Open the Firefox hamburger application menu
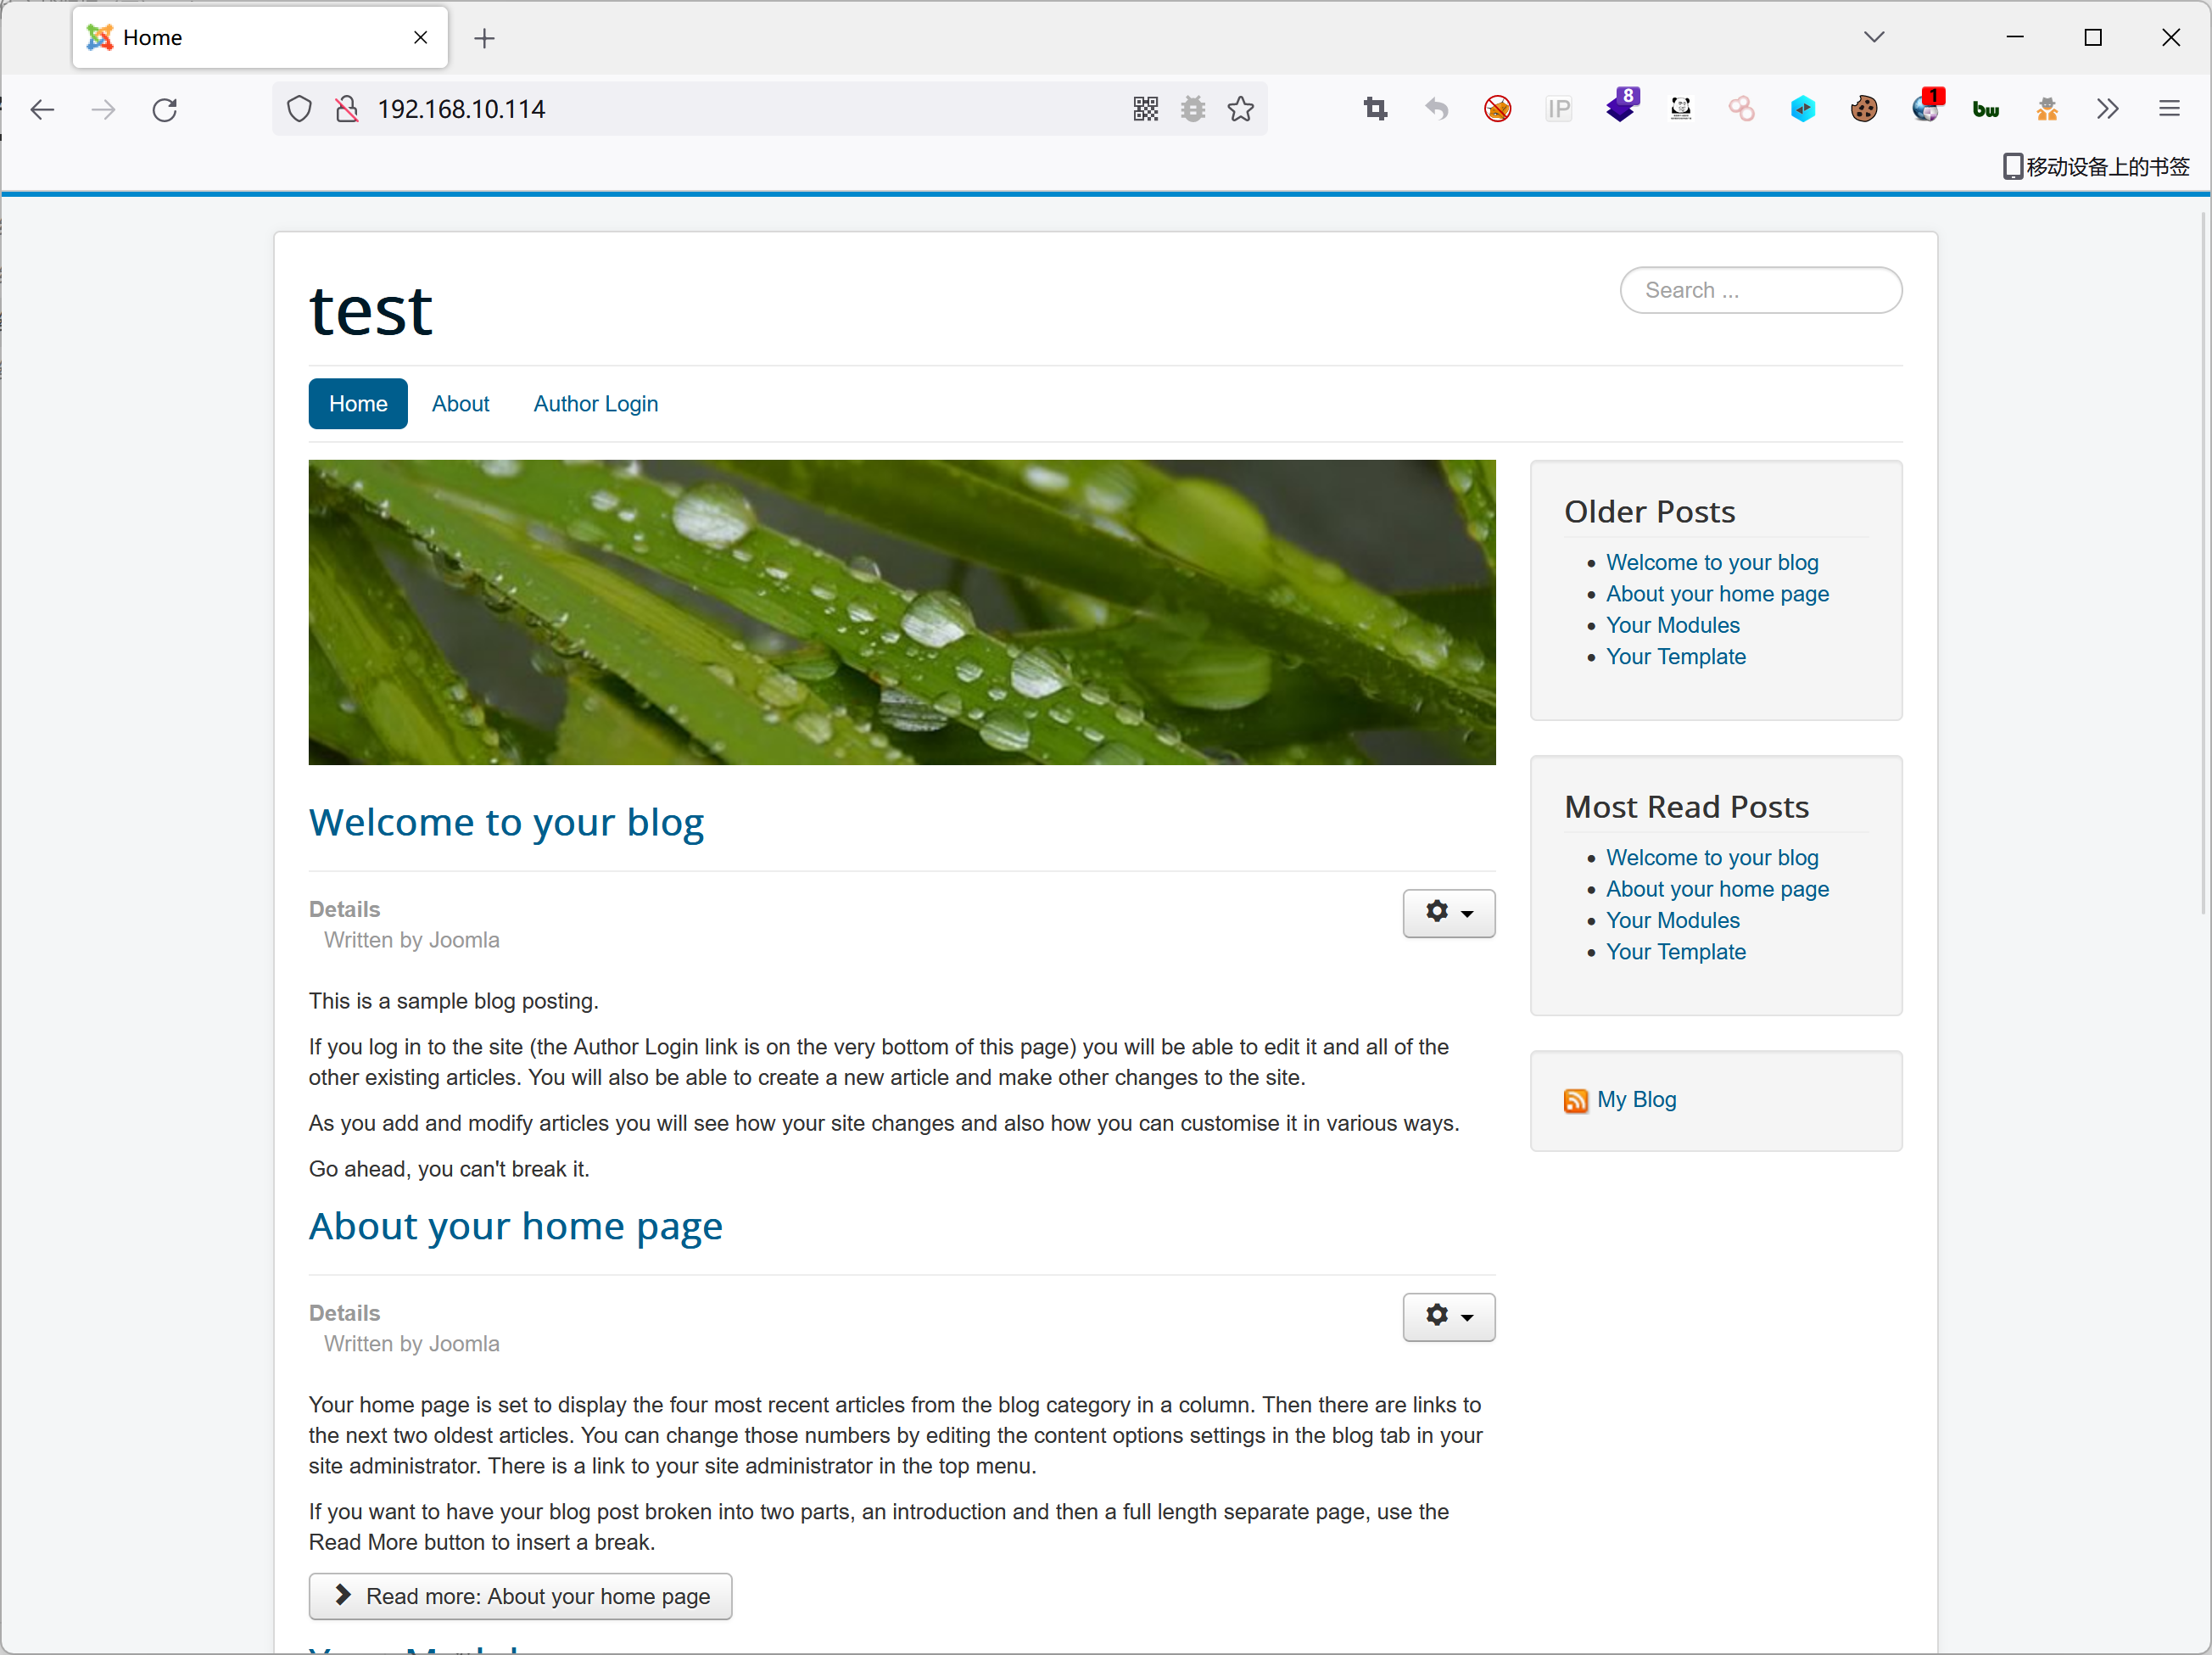The height and width of the screenshot is (1655, 2212). pyautogui.click(x=2168, y=109)
